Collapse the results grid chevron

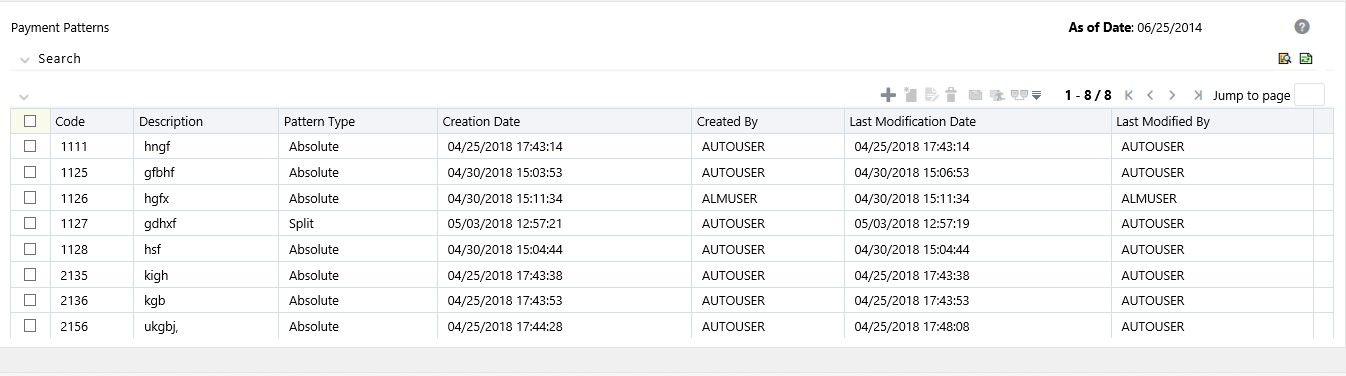(x=24, y=97)
